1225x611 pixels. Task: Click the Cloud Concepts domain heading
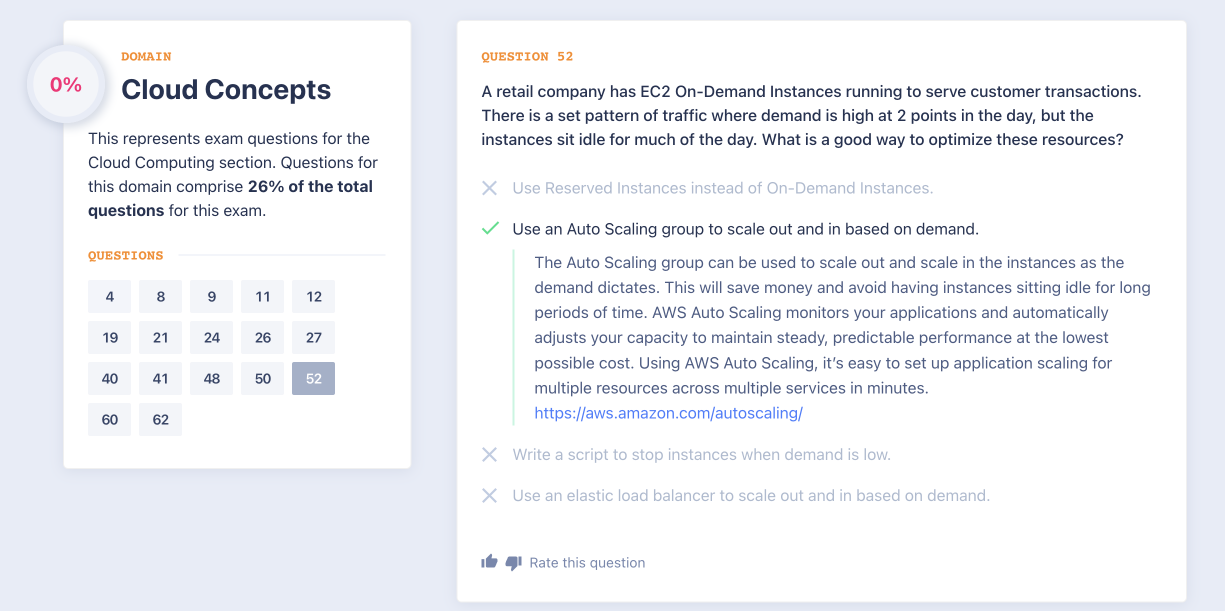[226, 90]
